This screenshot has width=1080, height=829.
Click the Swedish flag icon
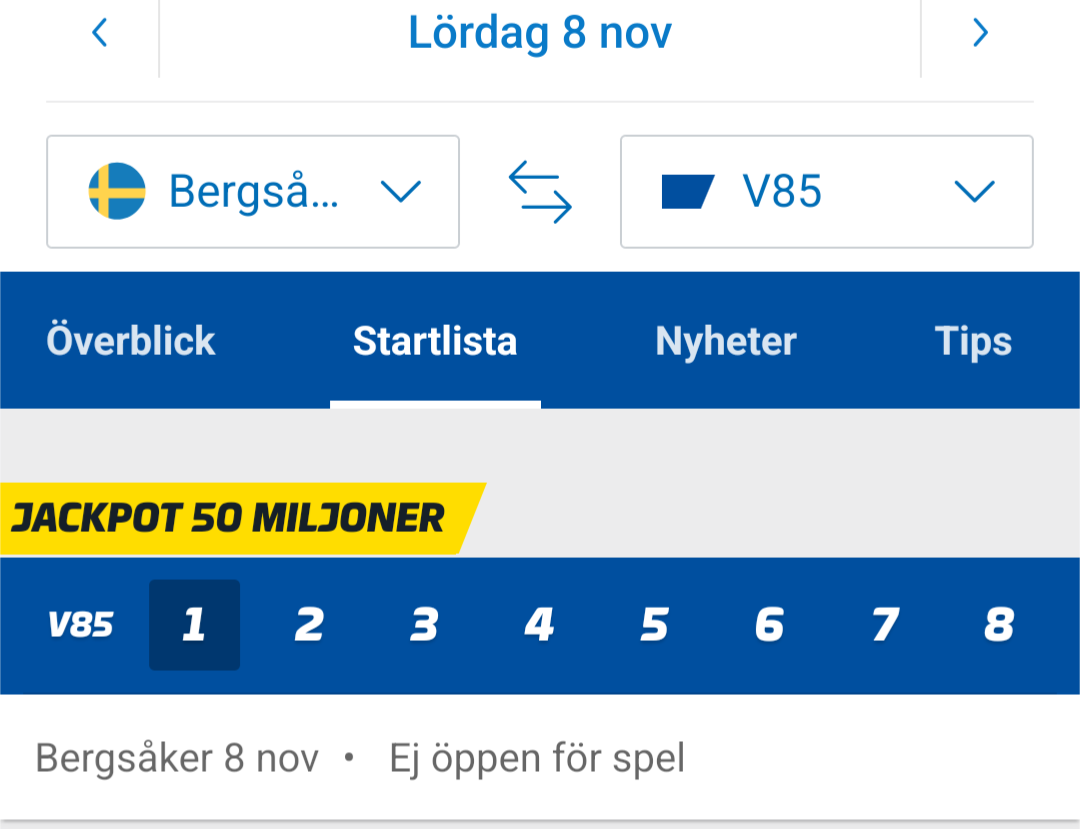tap(117, 191)
